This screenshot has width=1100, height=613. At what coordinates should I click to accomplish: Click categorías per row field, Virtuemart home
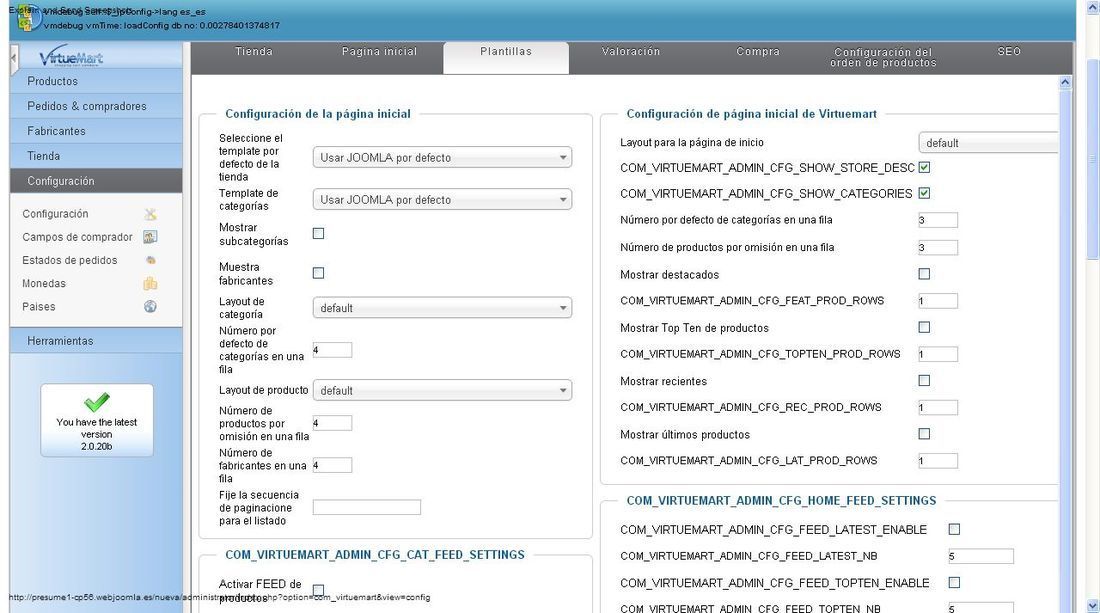938,220
